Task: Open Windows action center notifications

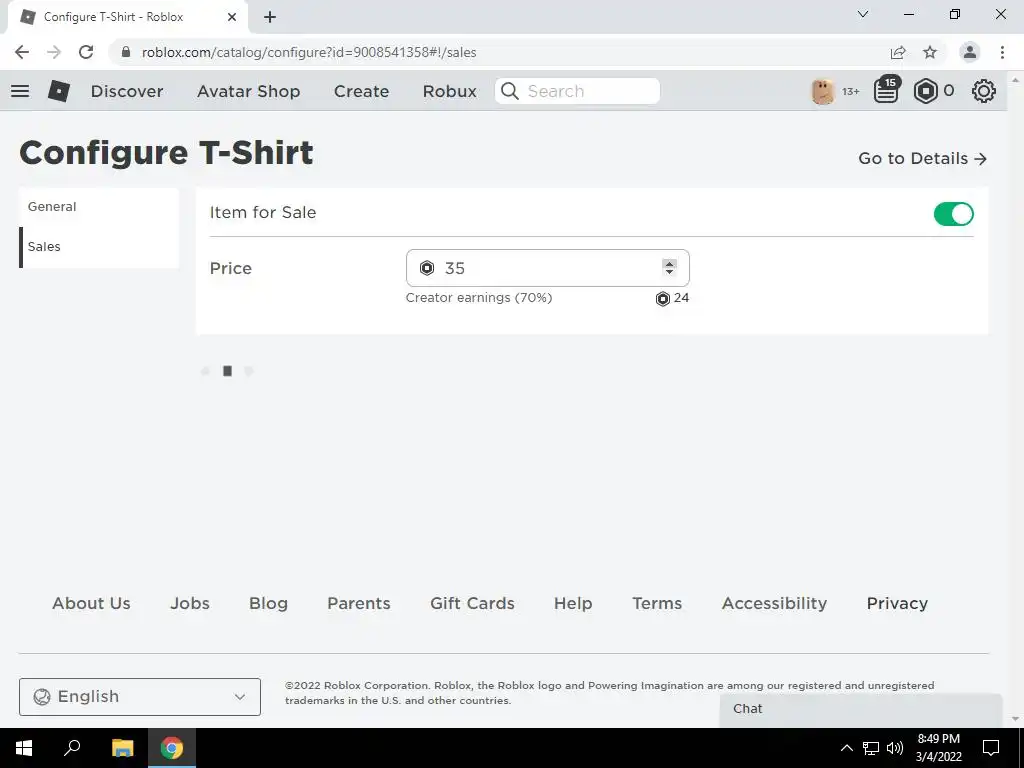Action: click(991, 748)
